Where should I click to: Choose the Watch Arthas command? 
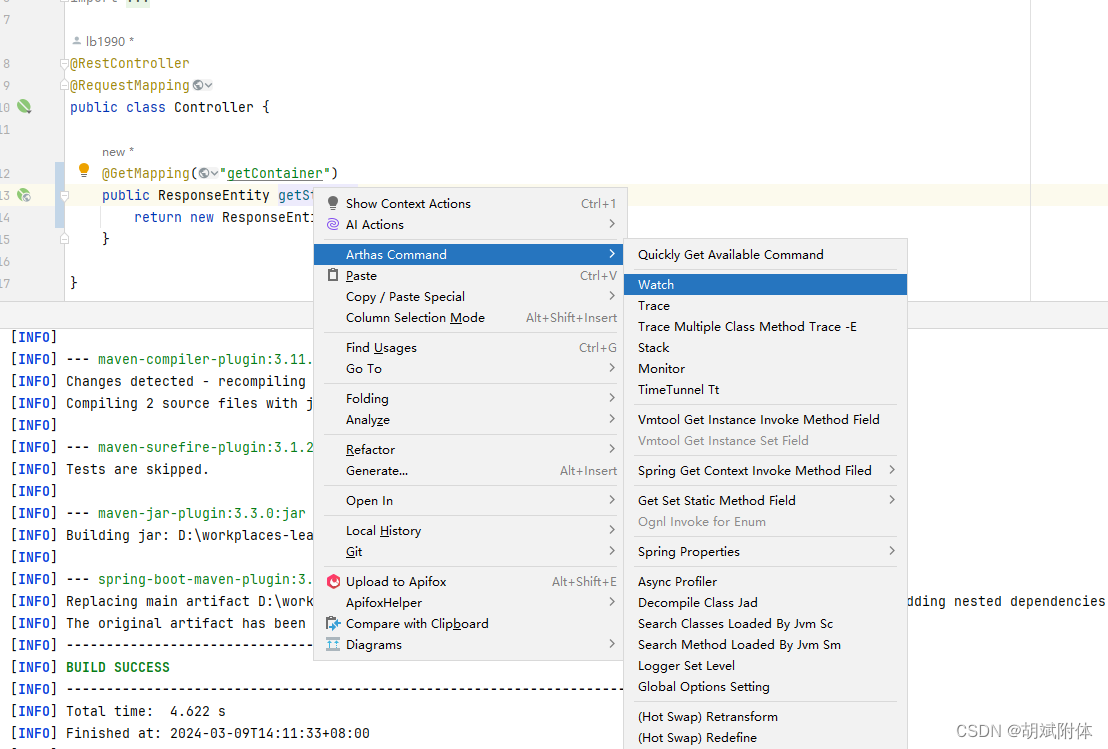pyautogui.click(x=765, y=284)
